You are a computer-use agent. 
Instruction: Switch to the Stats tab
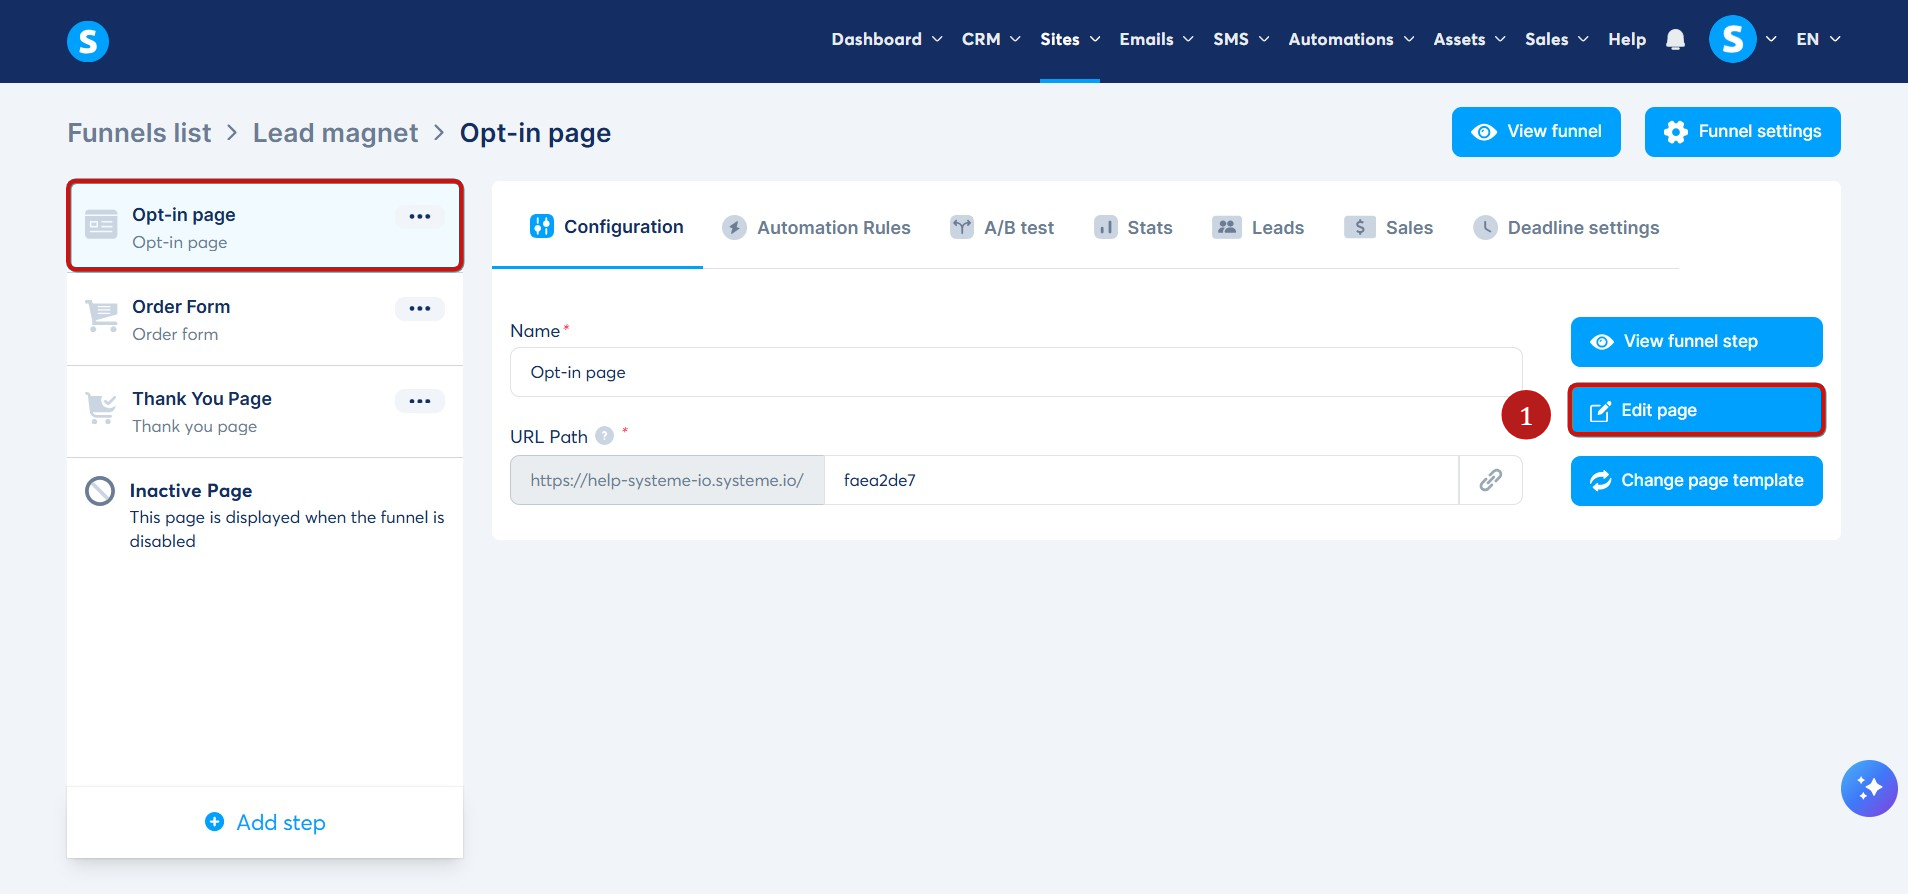(x=1133, y=227)
